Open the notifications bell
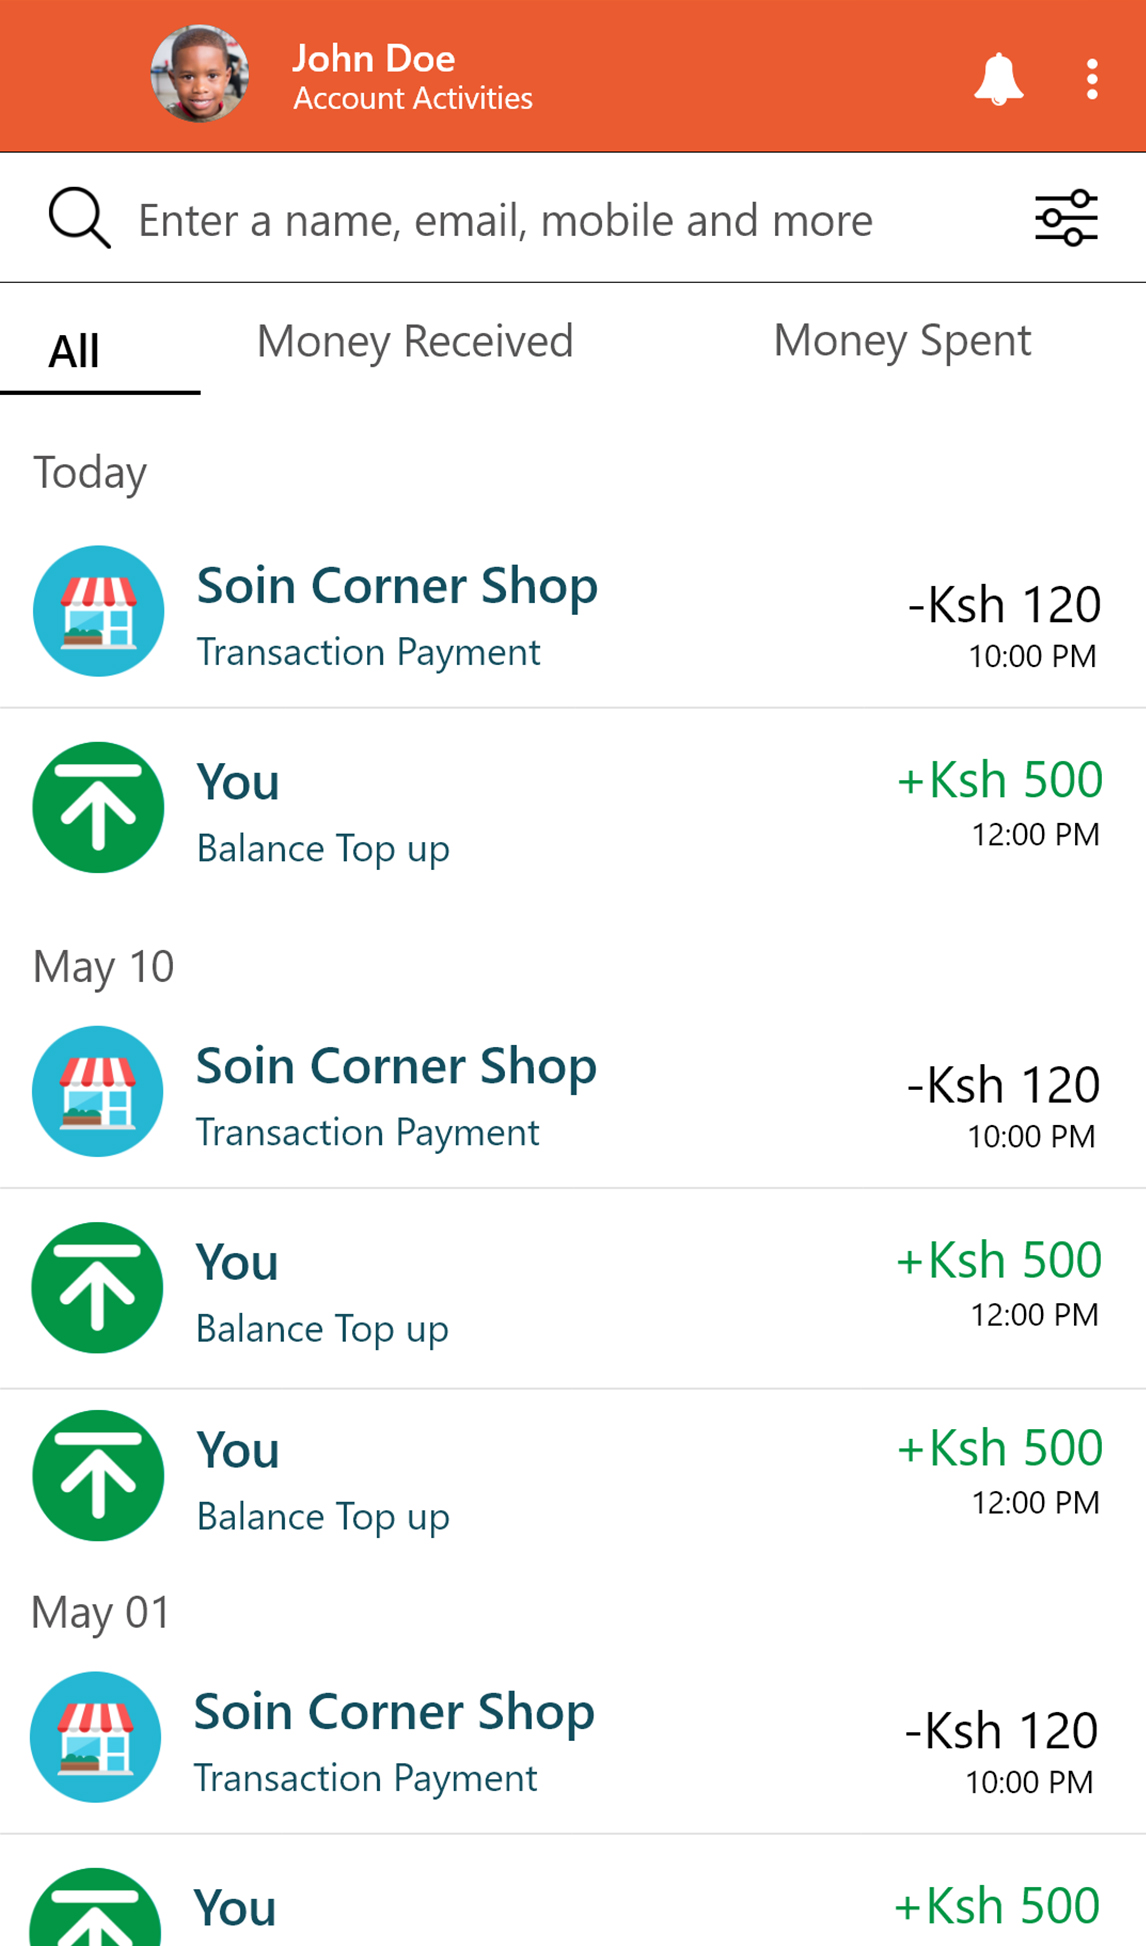Screen dimensions: 1146x1946 pyautogui.click(x=998, y=79)
